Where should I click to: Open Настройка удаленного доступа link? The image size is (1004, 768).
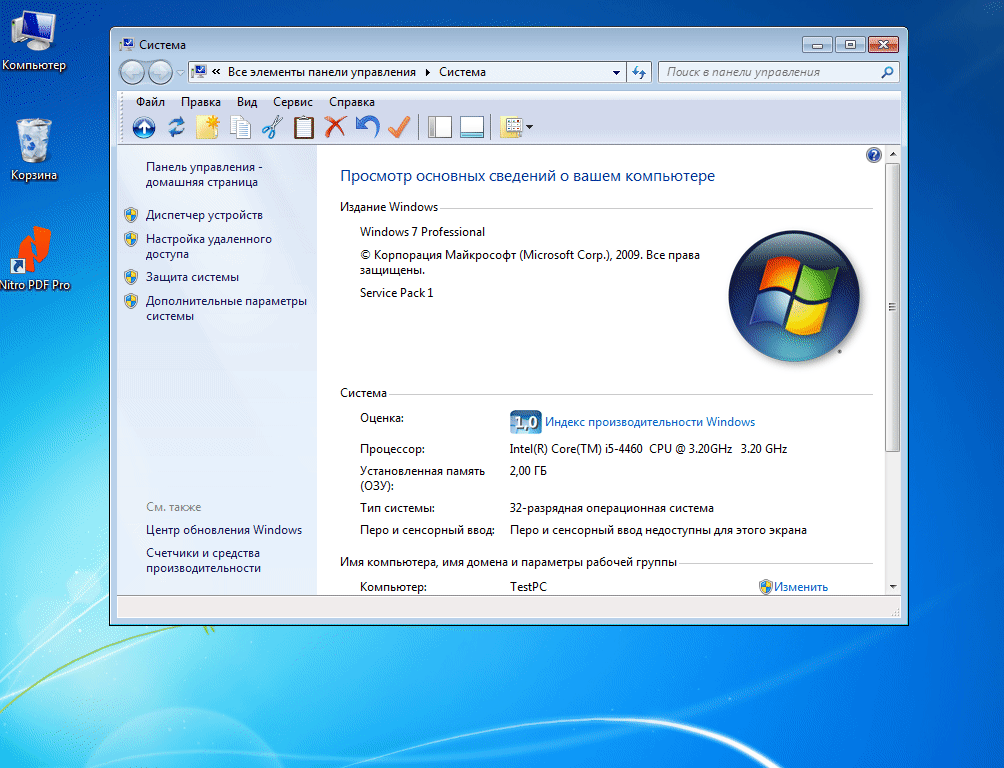tap(209, 246)
